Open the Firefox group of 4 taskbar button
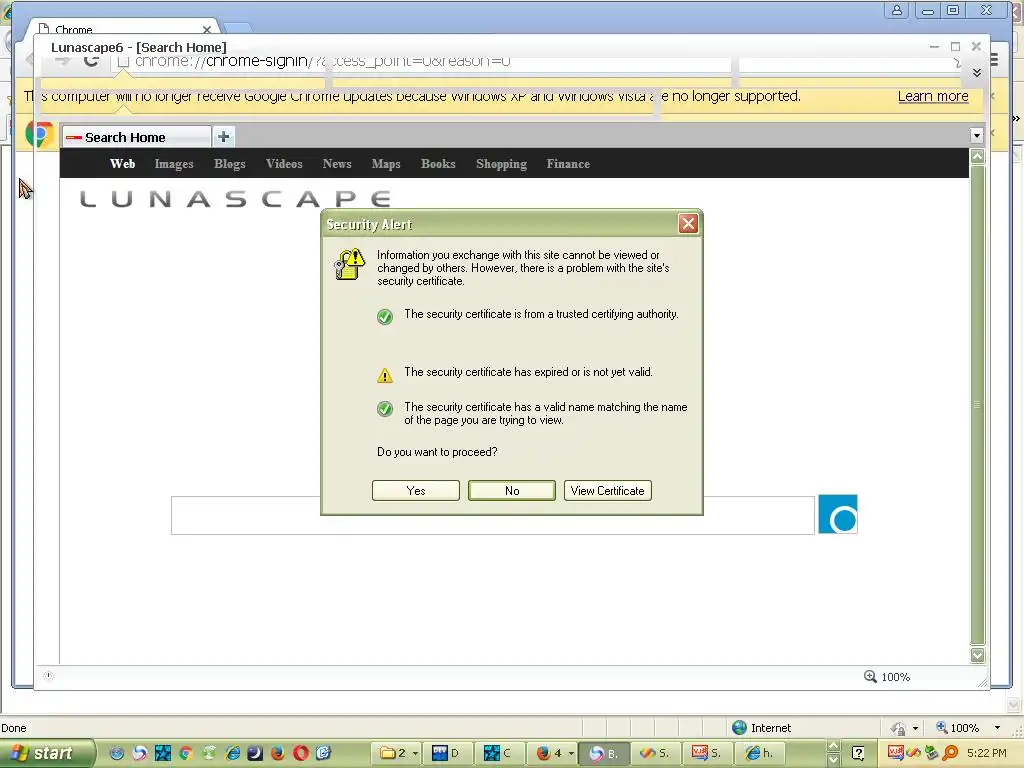This screenshot has height=768, width=1024. pyautogui.click(x=552, y=753)
